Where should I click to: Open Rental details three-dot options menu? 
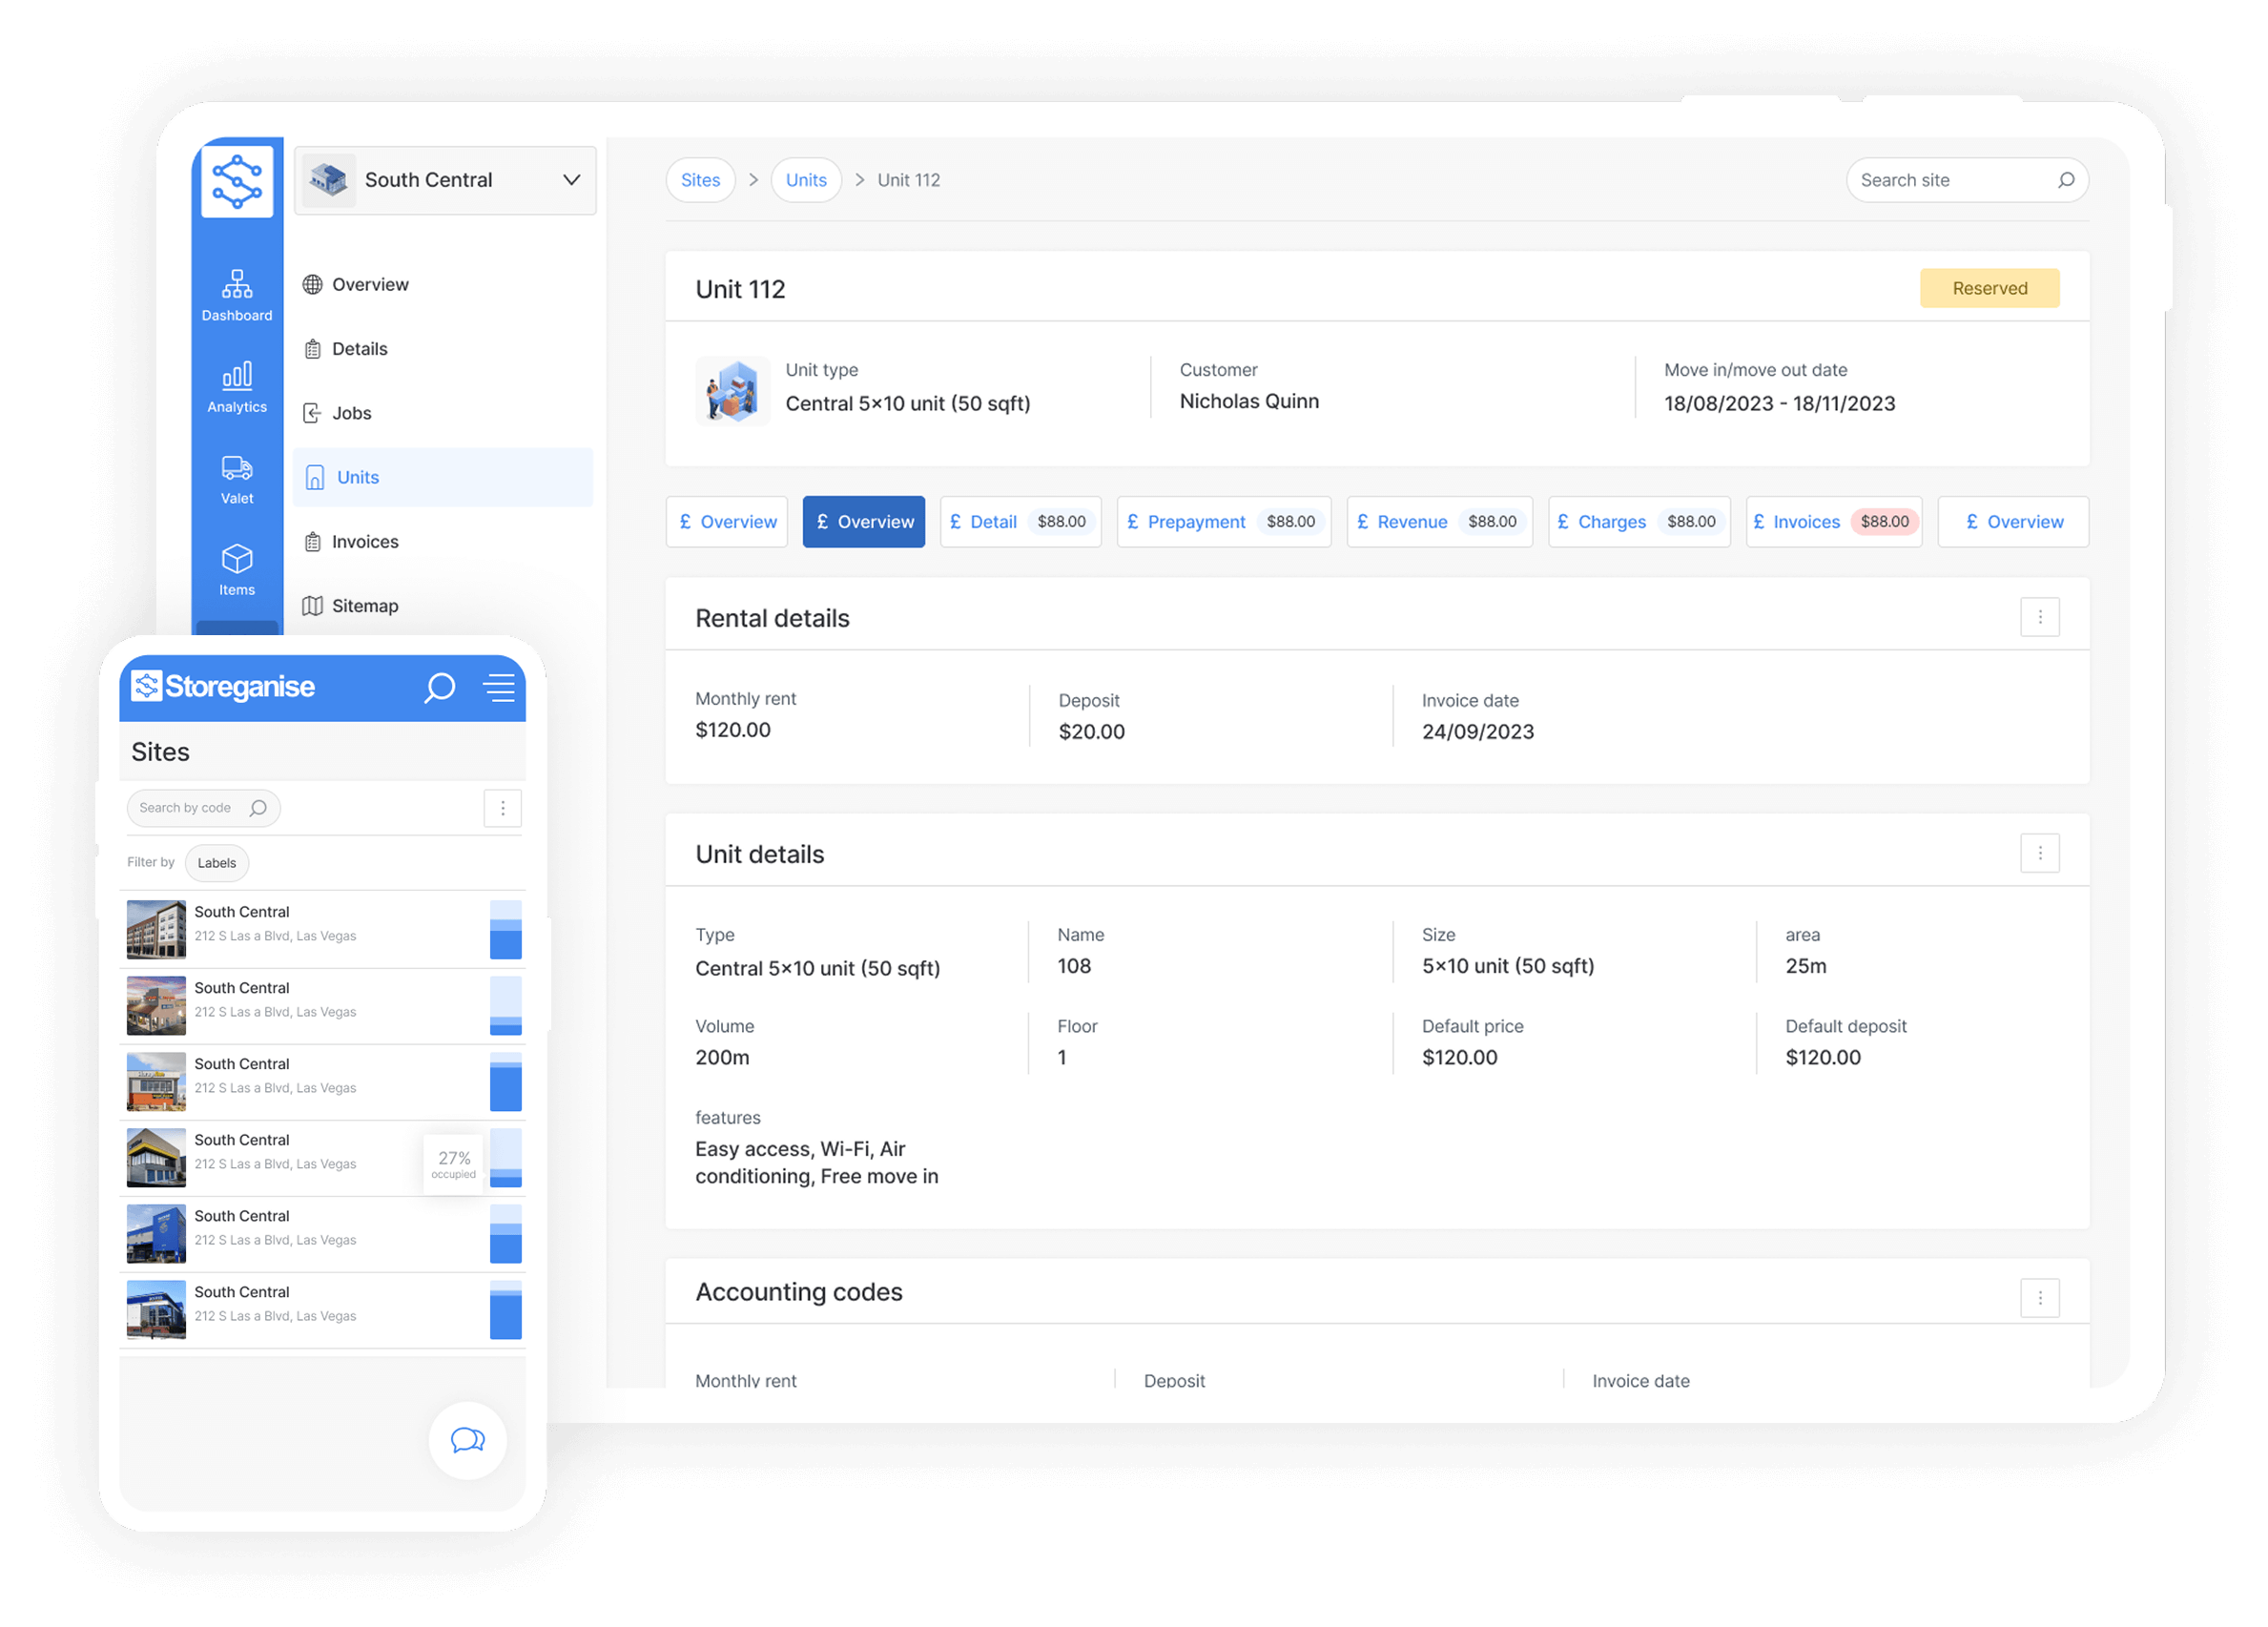pyautogui.click(x=2040, y=617)
